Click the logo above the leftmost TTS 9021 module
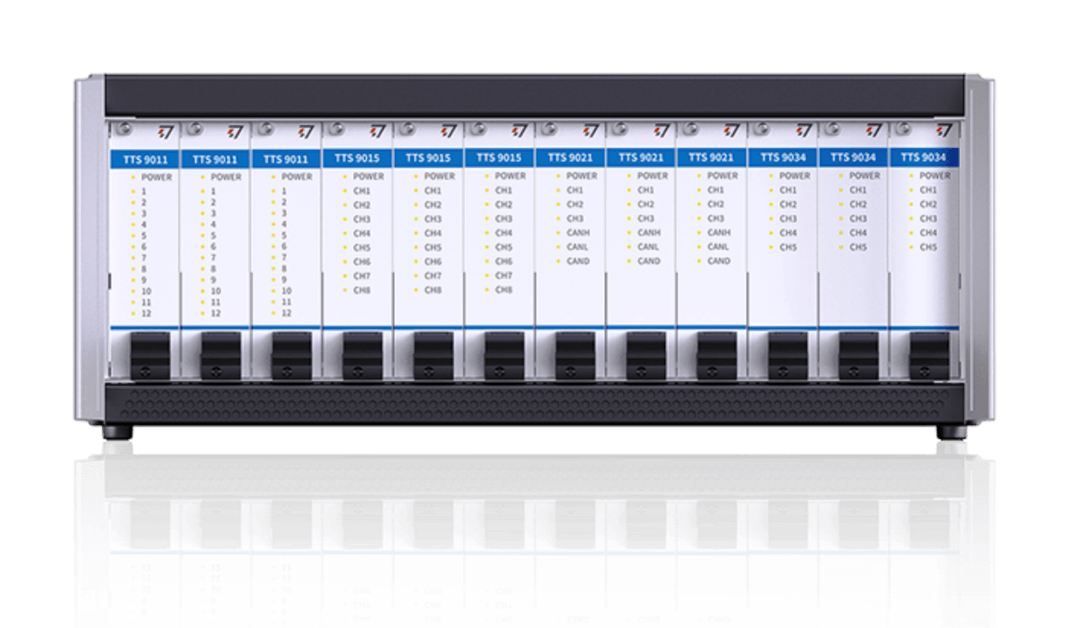This screenshot has height=628, width=1080. pos(590,131)
